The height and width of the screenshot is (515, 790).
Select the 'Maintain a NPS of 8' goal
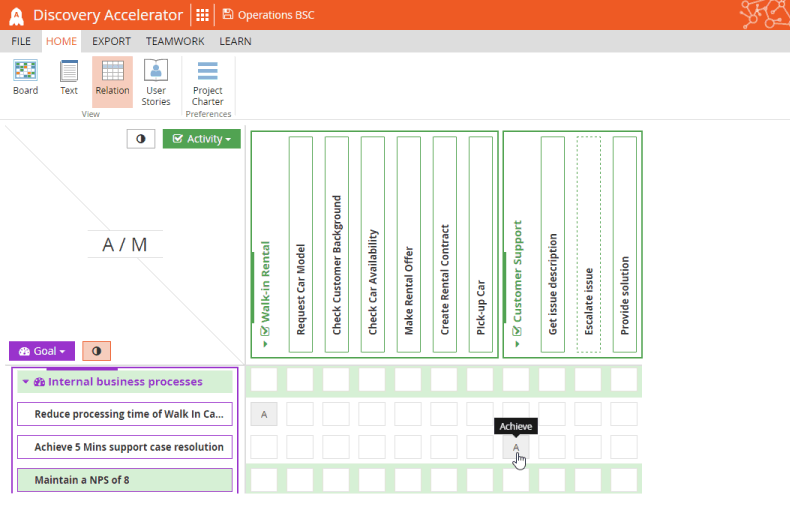click(x=124, y=480)
